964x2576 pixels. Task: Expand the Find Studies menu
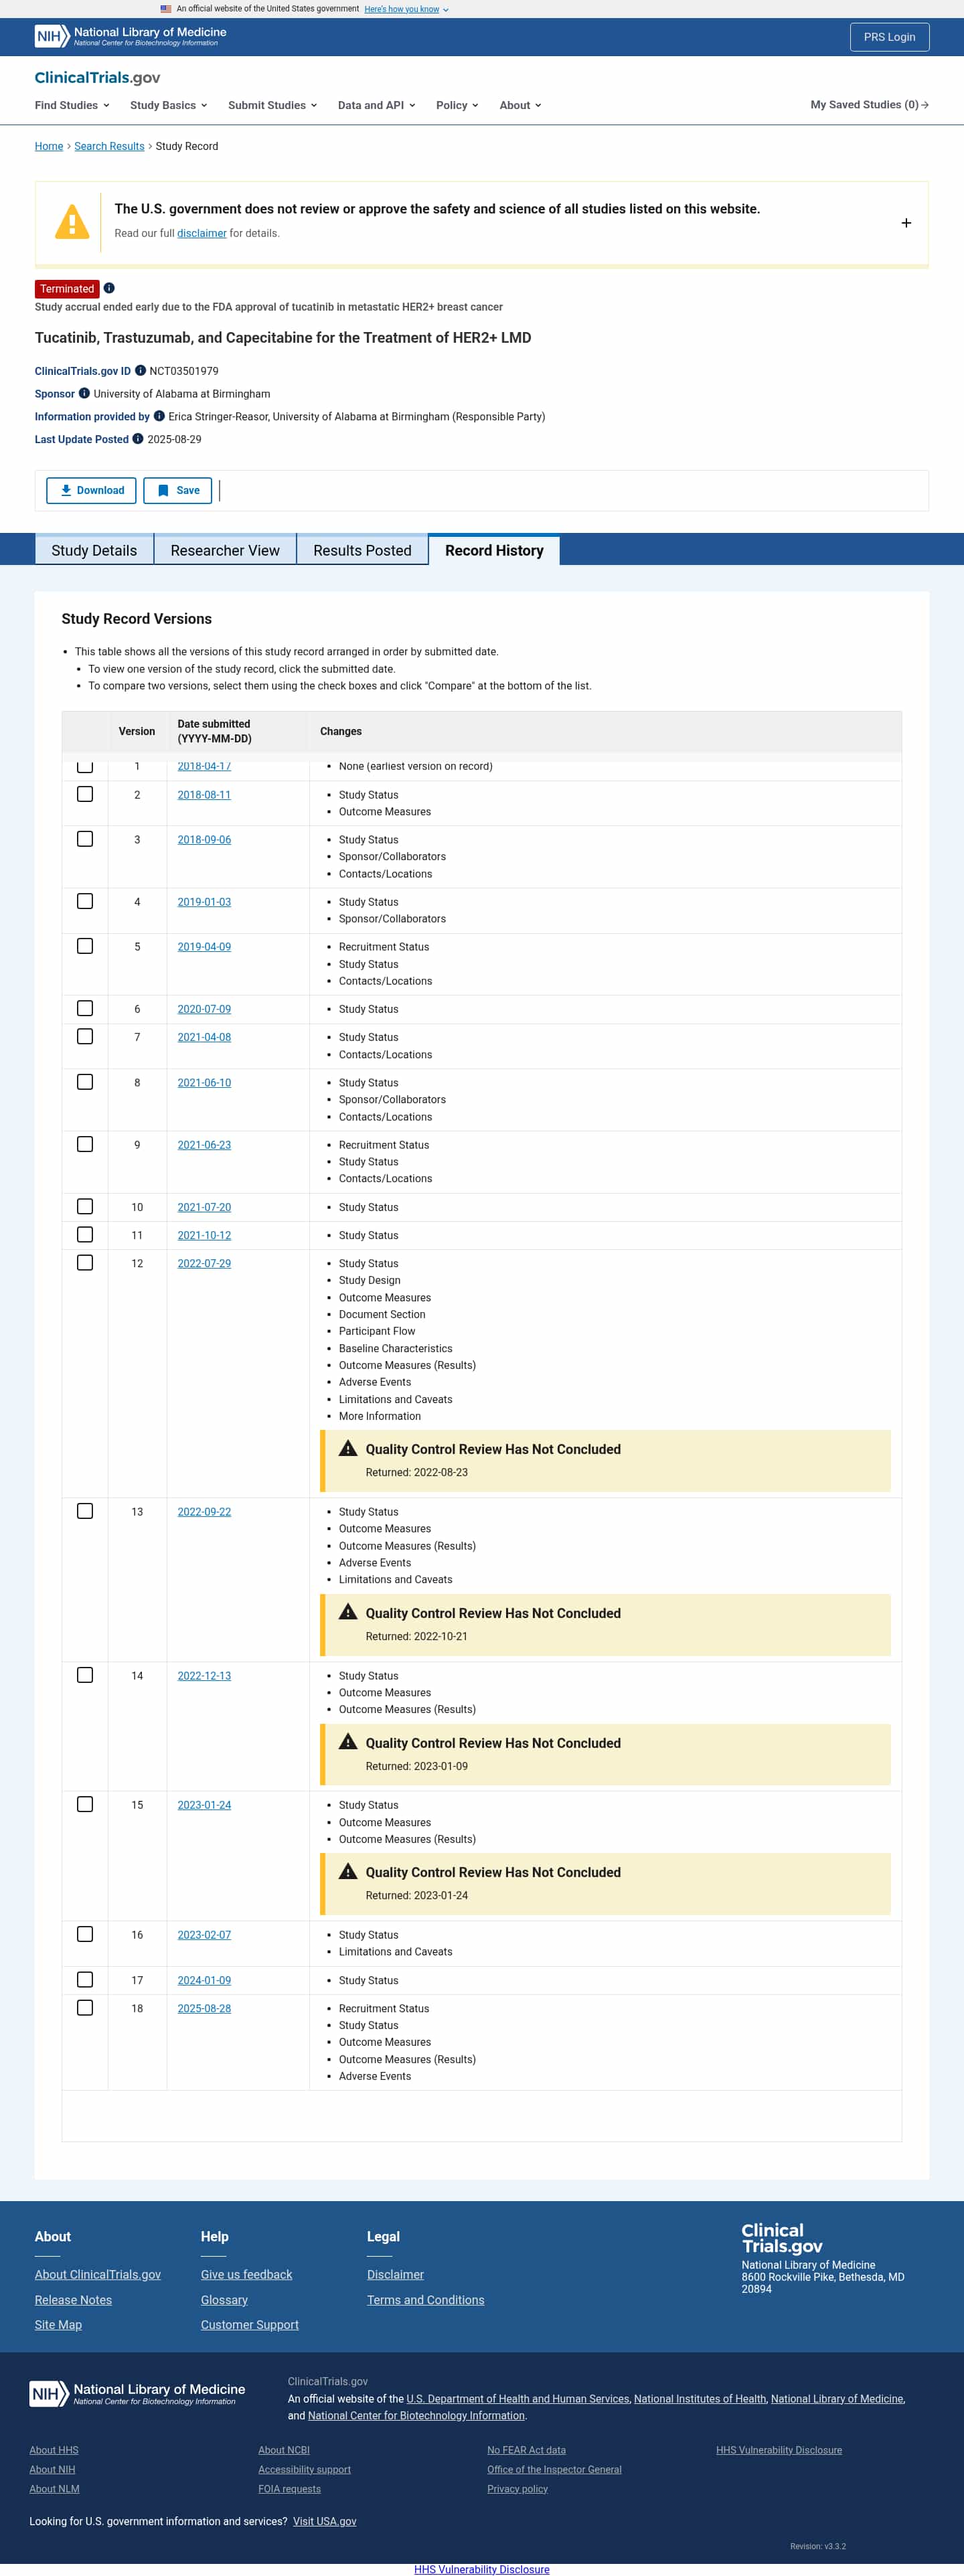[x=72, y=105]
